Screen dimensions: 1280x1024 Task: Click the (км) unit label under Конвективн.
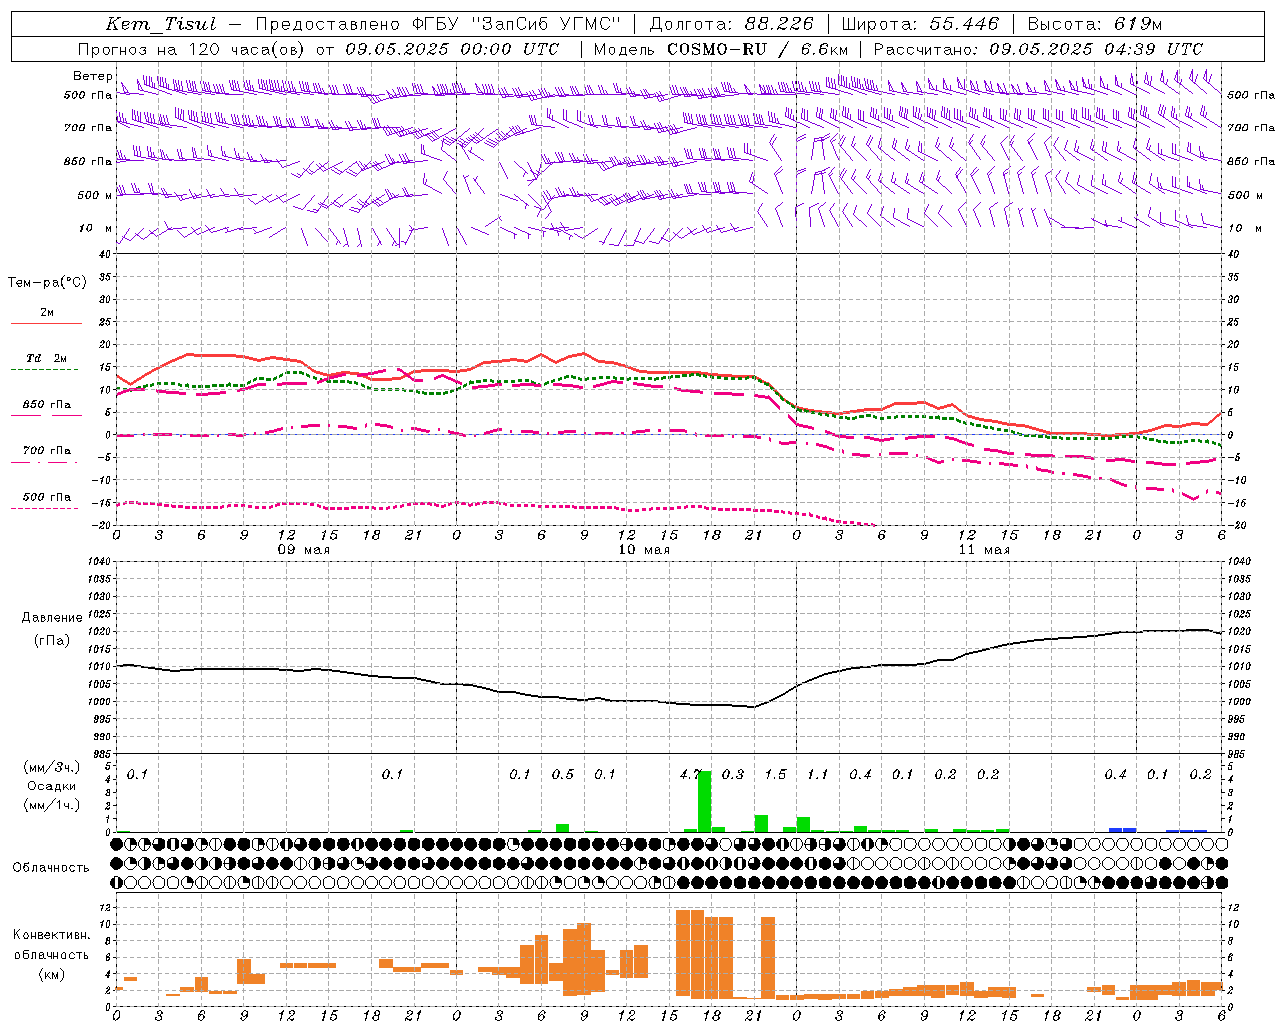(x=51, y=974)
